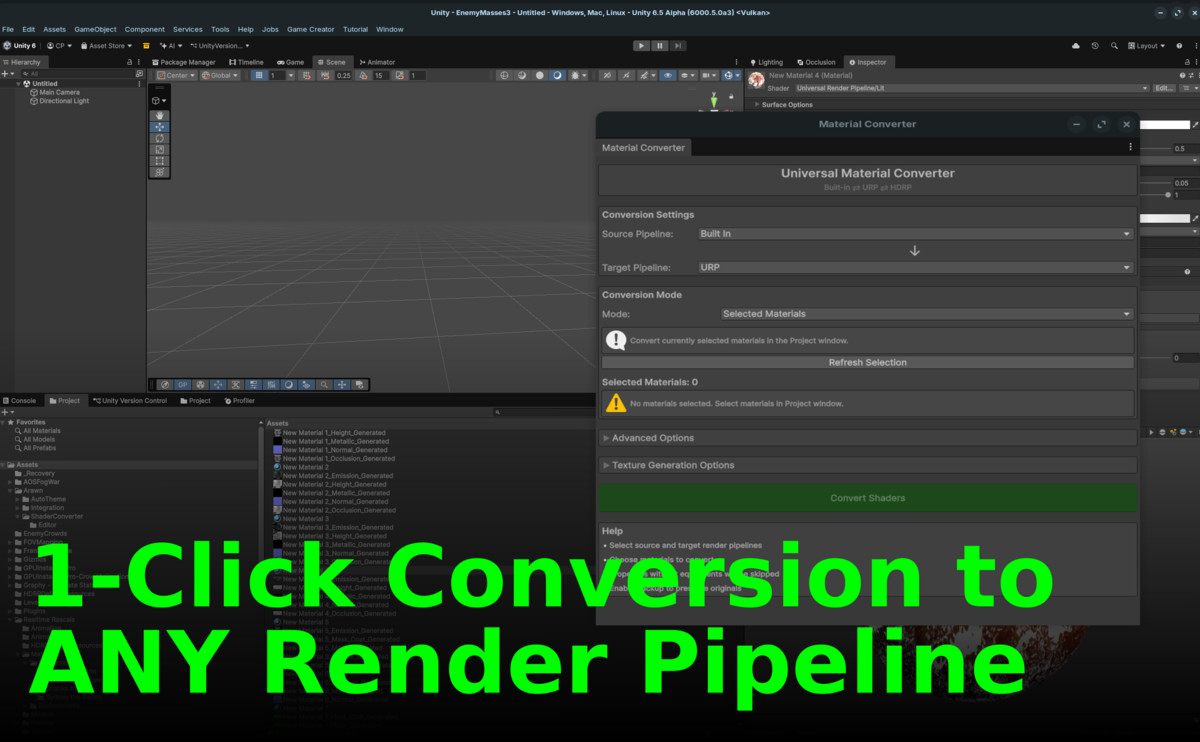Click the Play button

tap(641, 45)
